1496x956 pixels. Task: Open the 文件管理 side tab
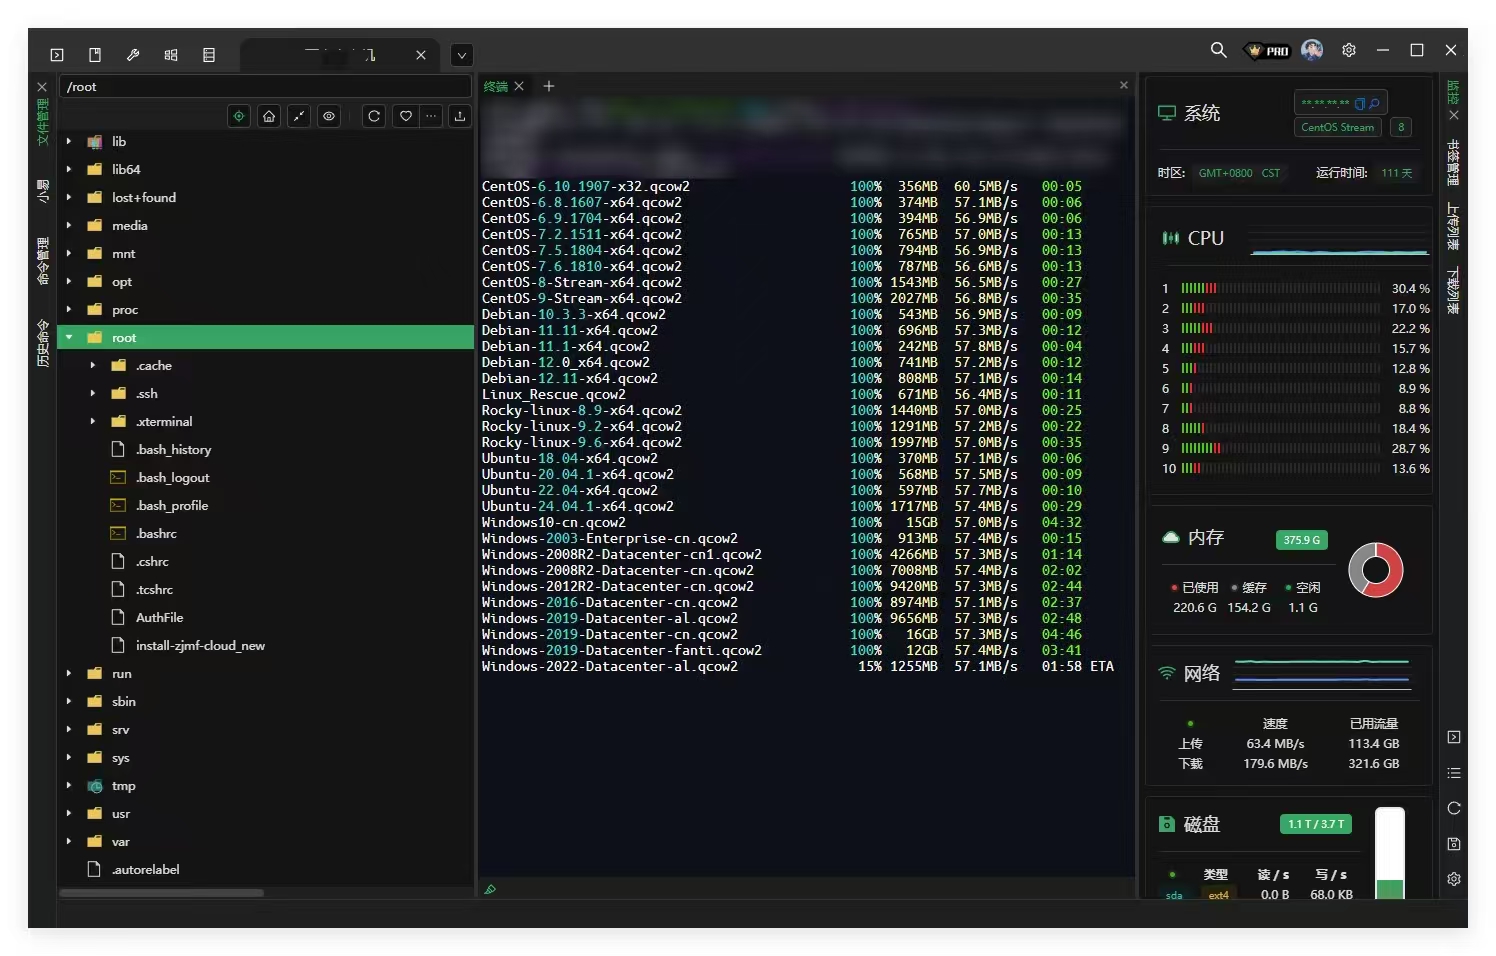pyautogui.click(x=42, y=122)
